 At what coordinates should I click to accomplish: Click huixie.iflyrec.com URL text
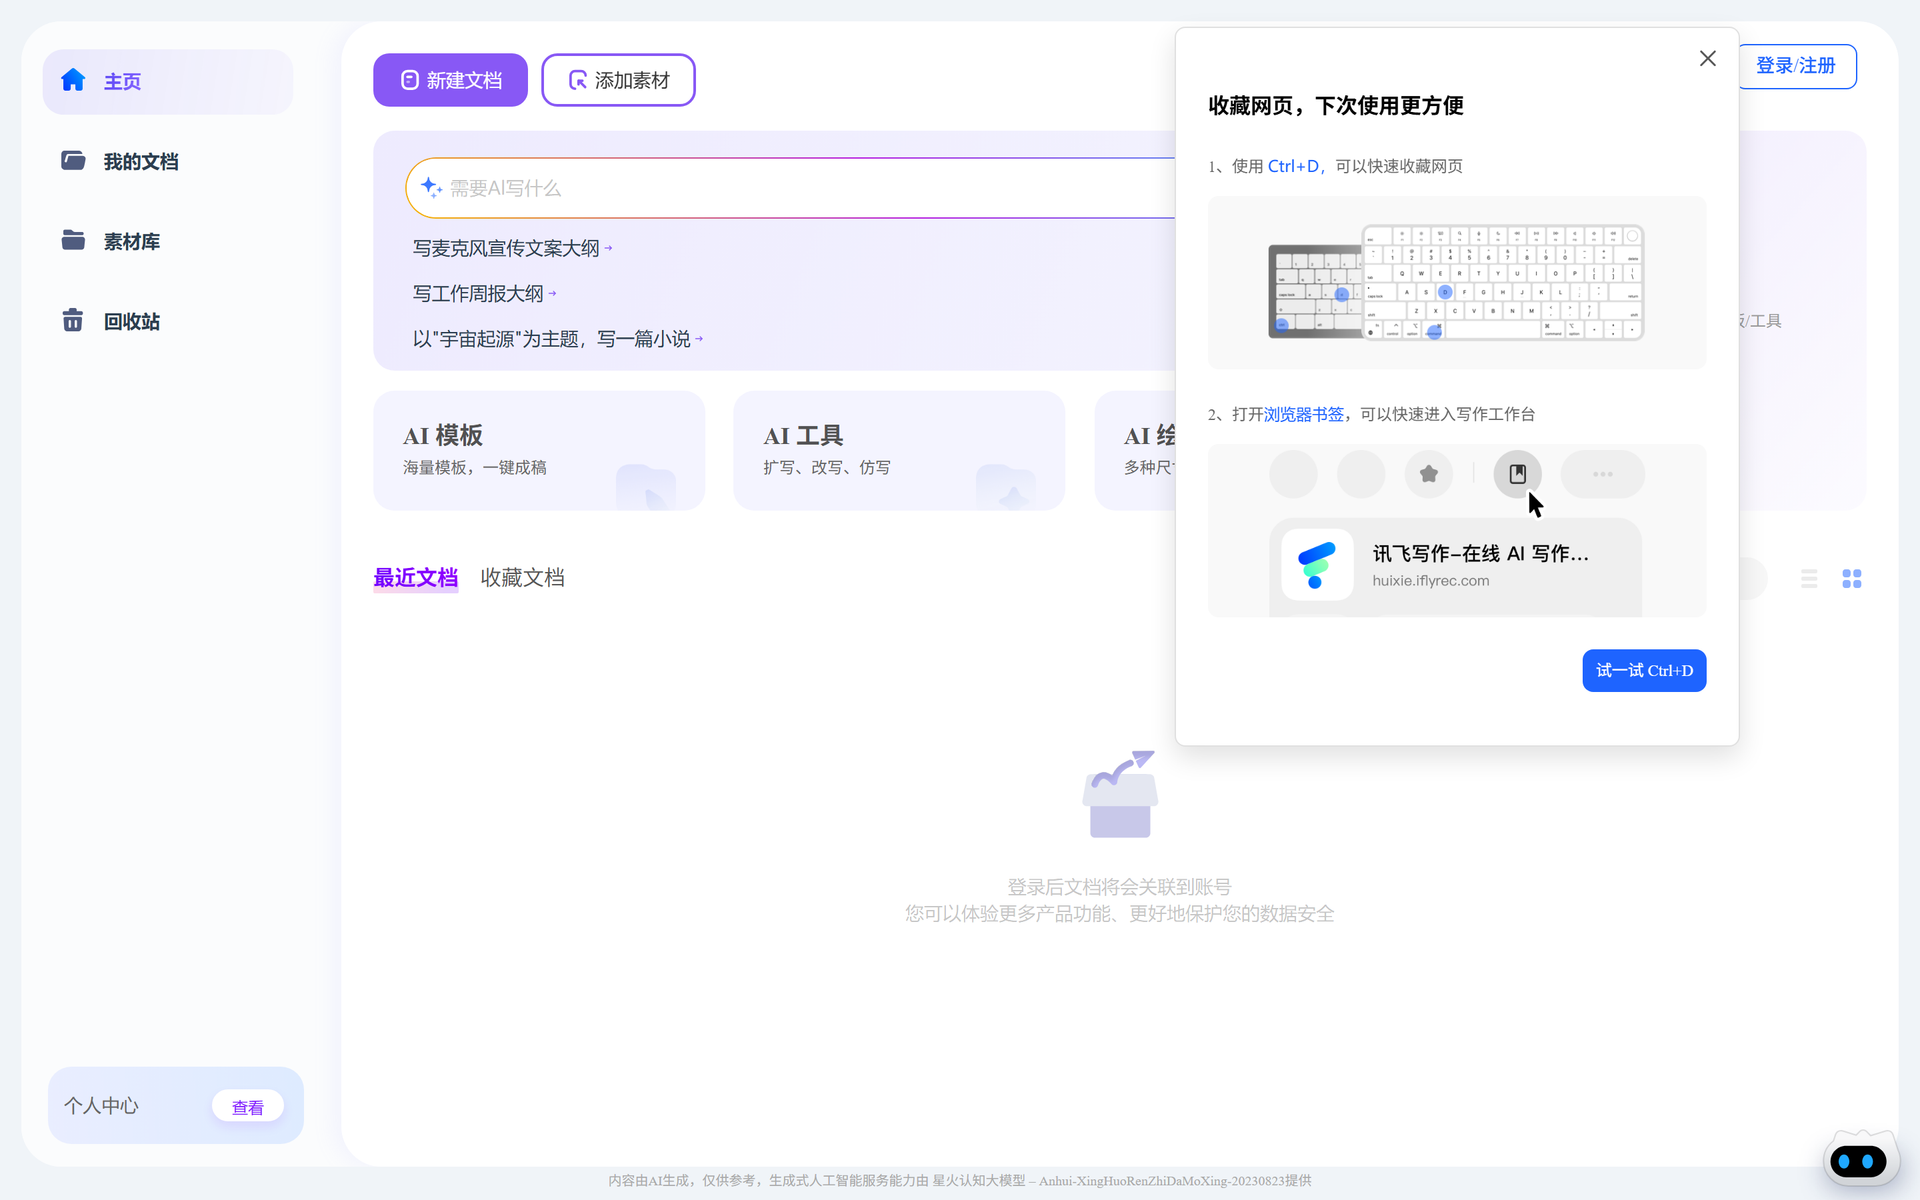point(1431,581)
